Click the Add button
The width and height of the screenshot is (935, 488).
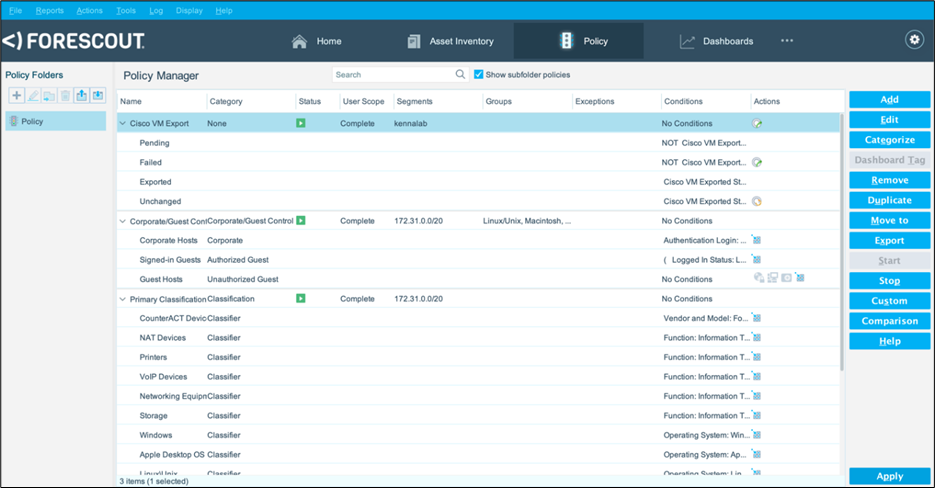889,100
